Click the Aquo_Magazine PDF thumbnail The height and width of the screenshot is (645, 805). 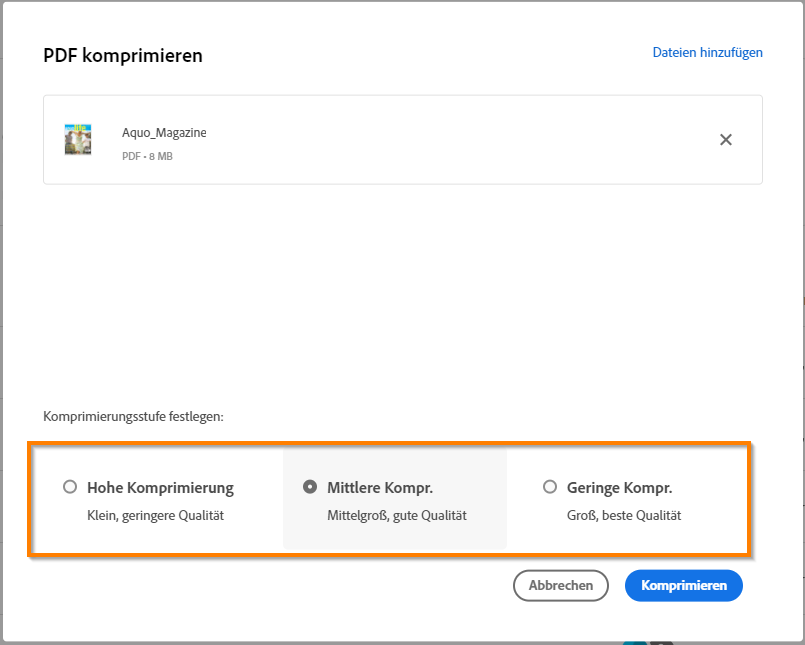click(78, 139)
